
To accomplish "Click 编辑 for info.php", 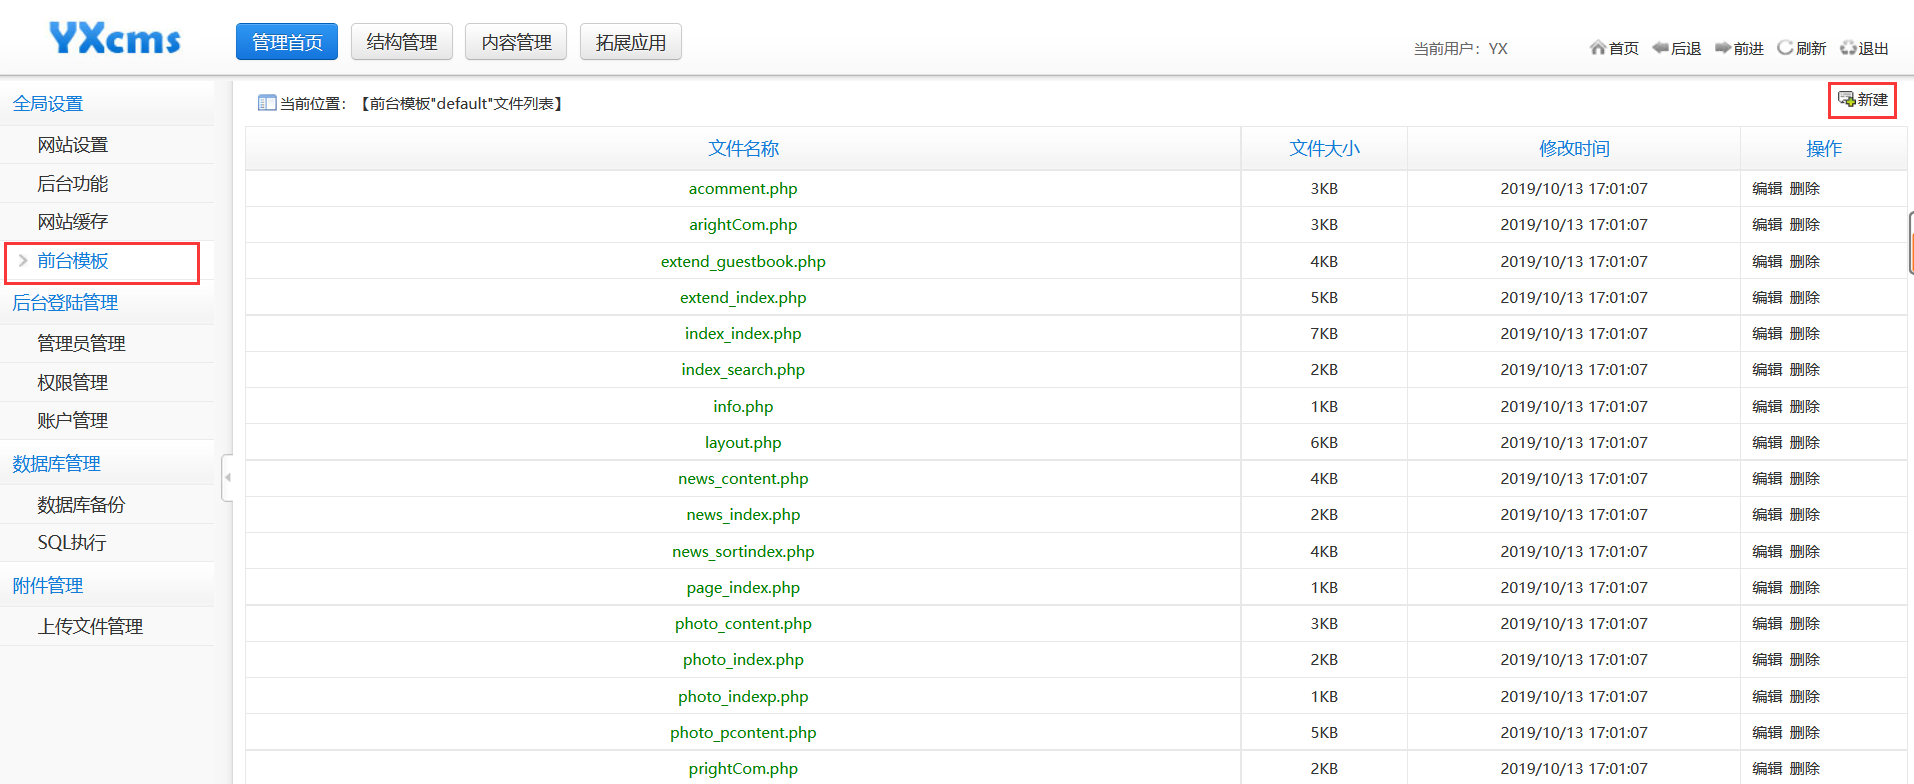I will click(x=1767, y=407).
